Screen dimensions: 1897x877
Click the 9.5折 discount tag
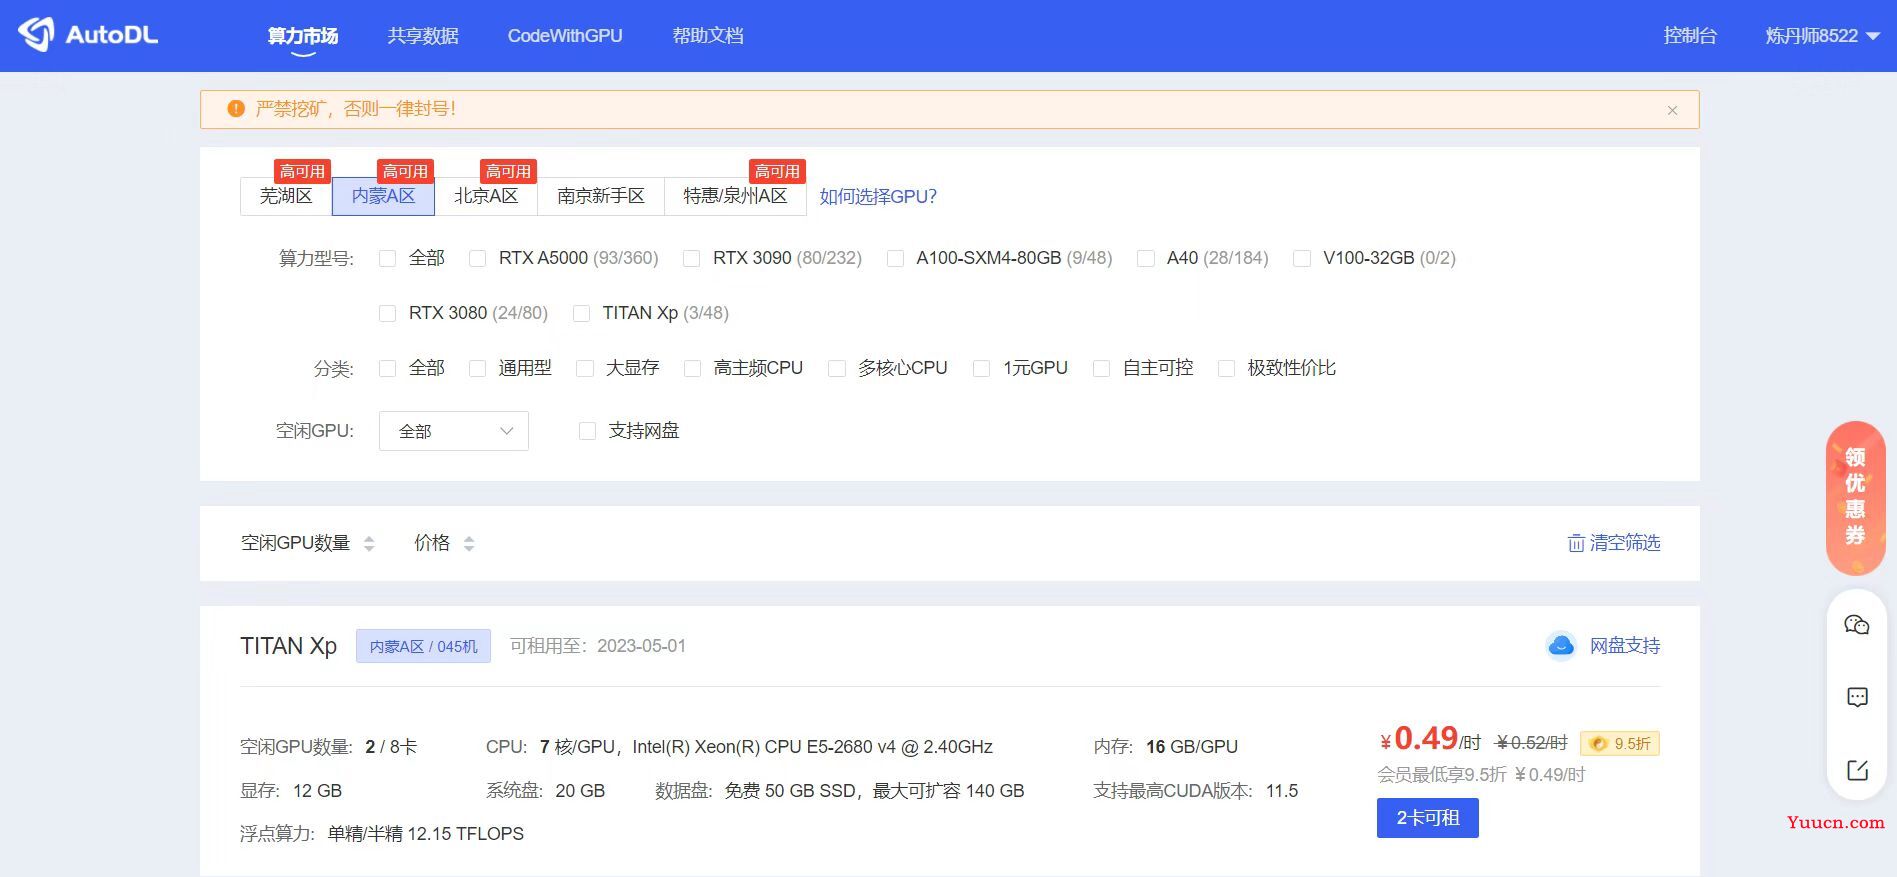1620,743
